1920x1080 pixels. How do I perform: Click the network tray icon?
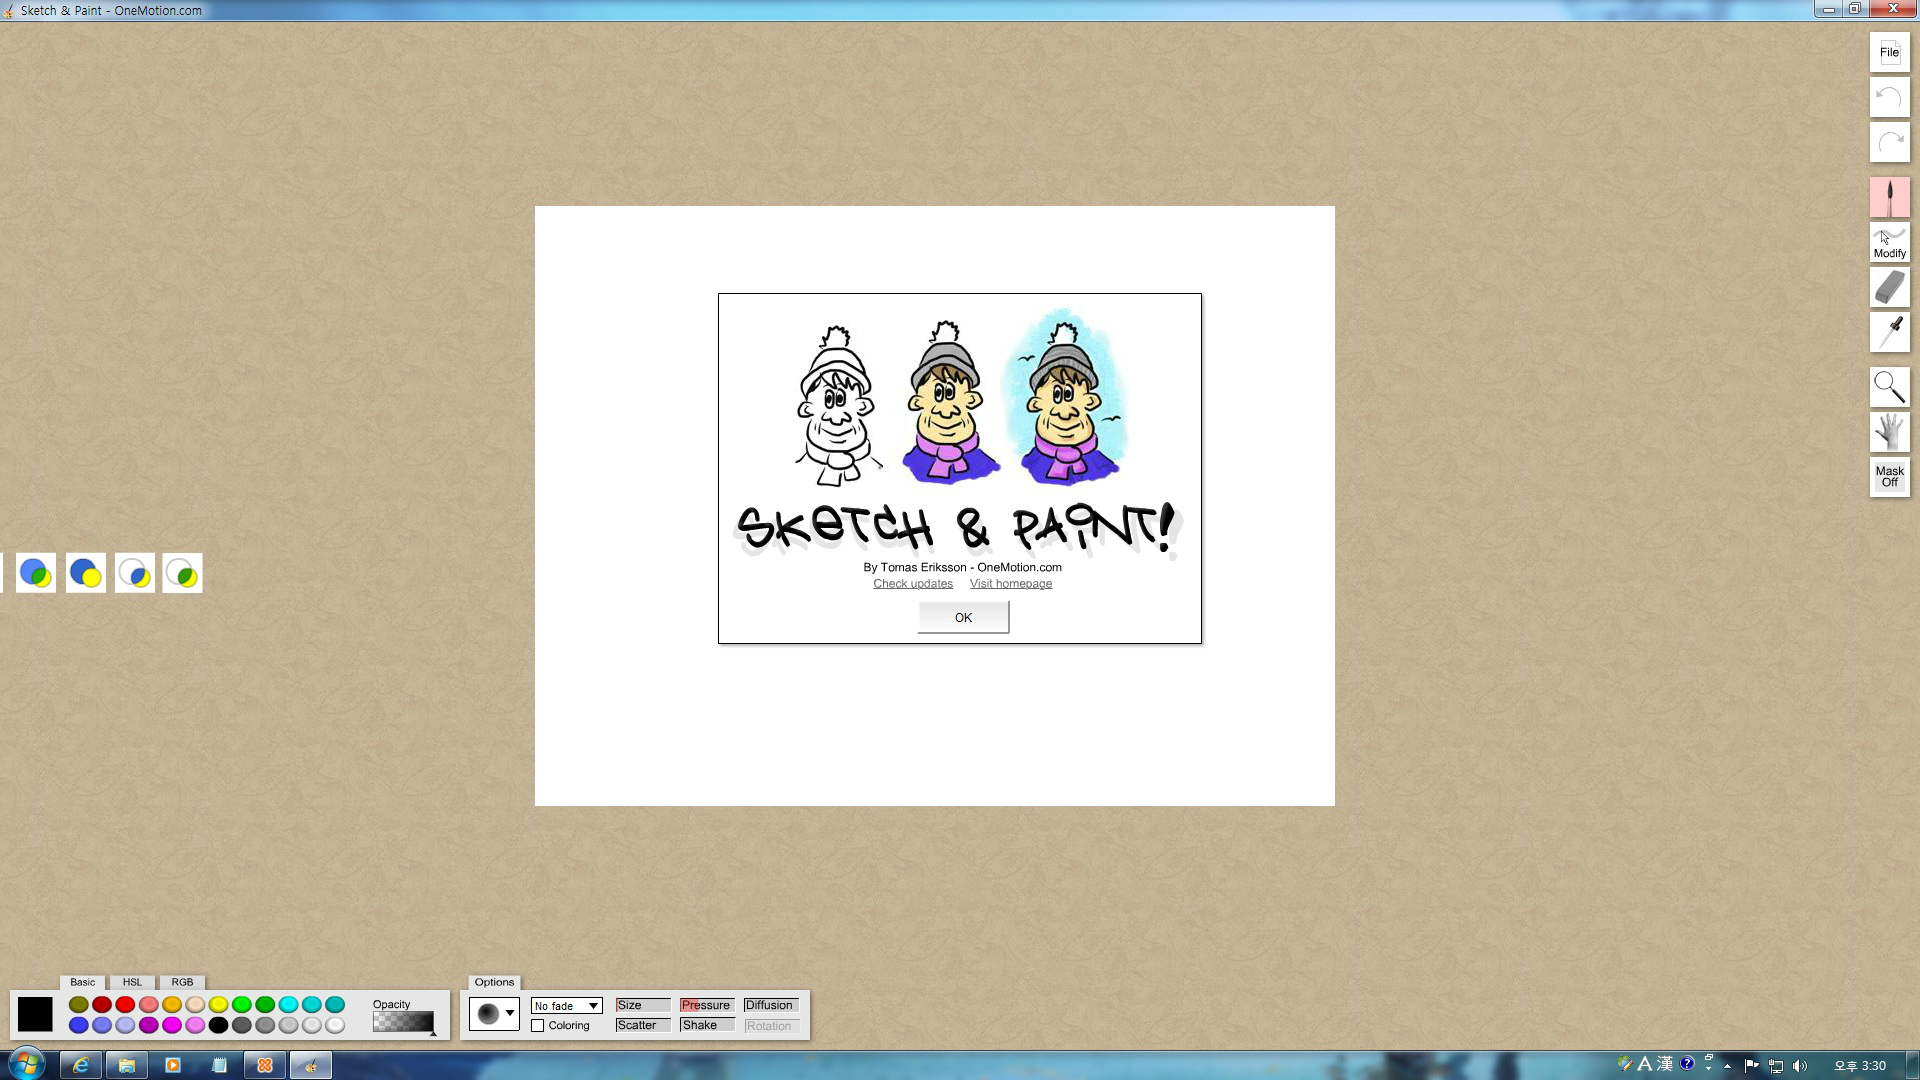[x=1776, y=1066]
